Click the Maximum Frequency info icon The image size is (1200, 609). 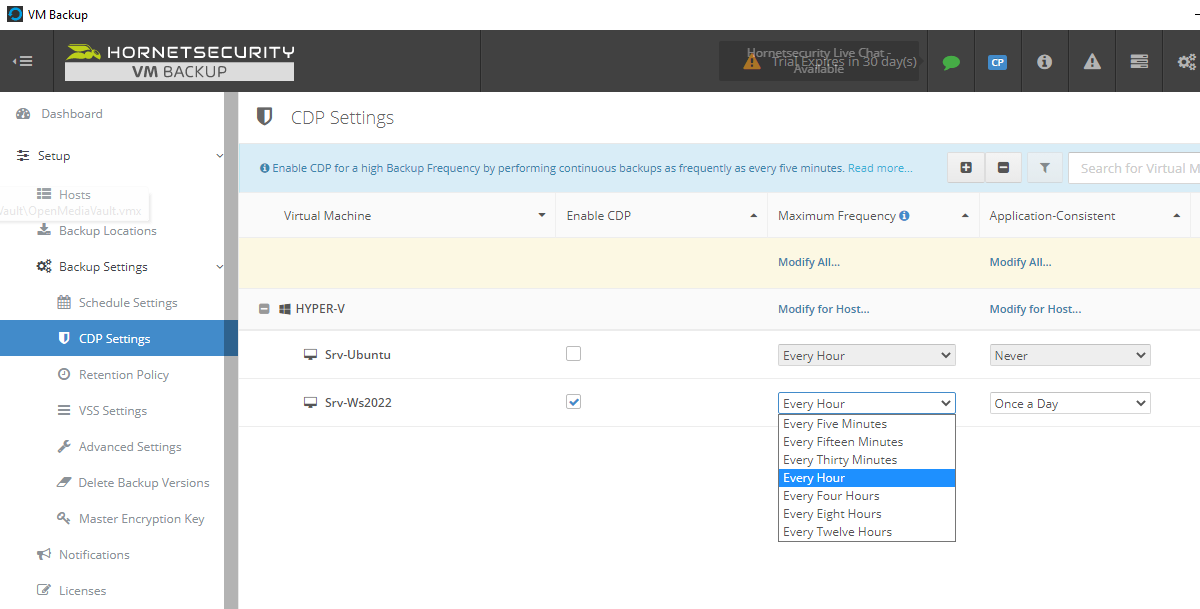click(x=904, y=216)
